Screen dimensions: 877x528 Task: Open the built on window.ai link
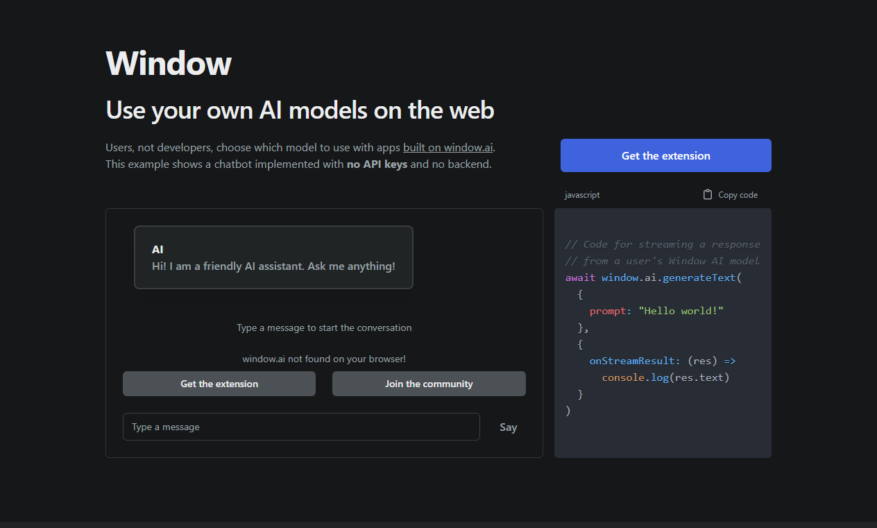tap(448, 148)
